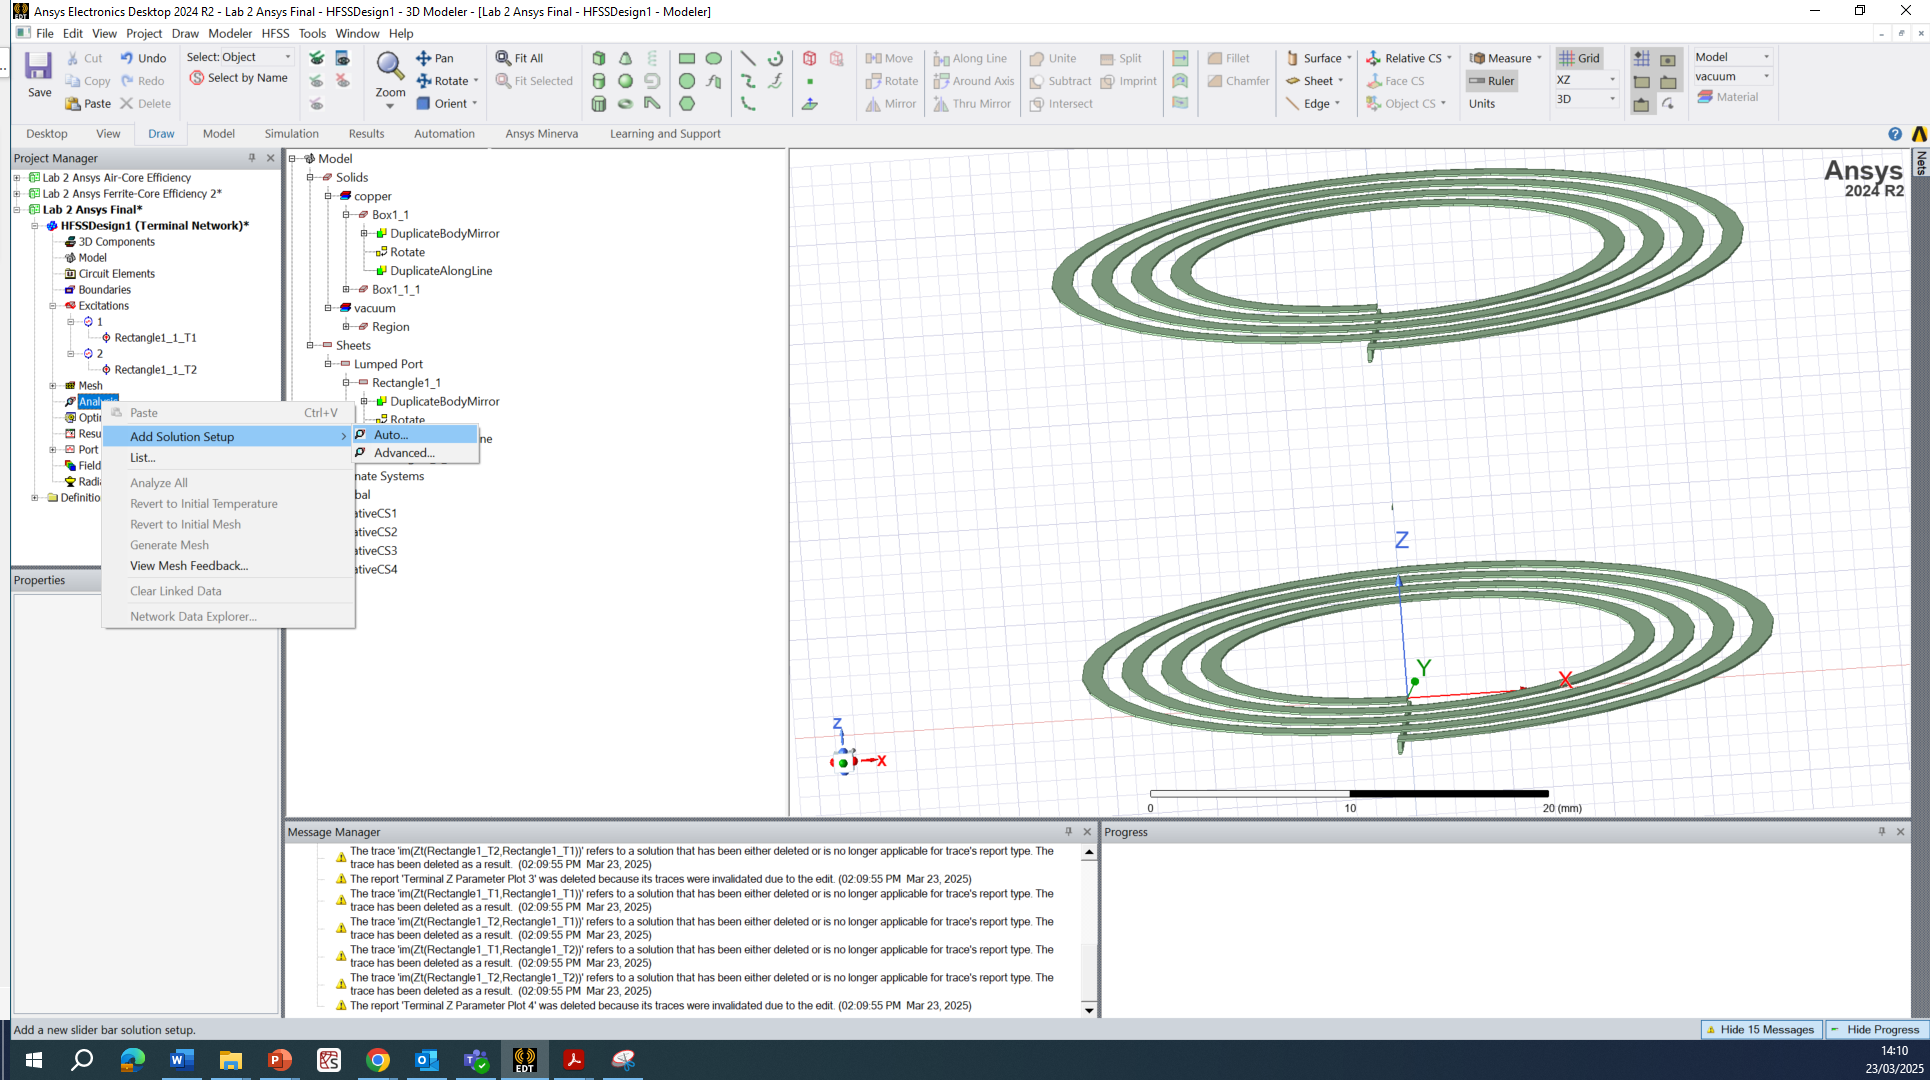Screen dimensions: 1930x1080
Task: Click the Save icon in the ribbon
Action: click(38, 68)
